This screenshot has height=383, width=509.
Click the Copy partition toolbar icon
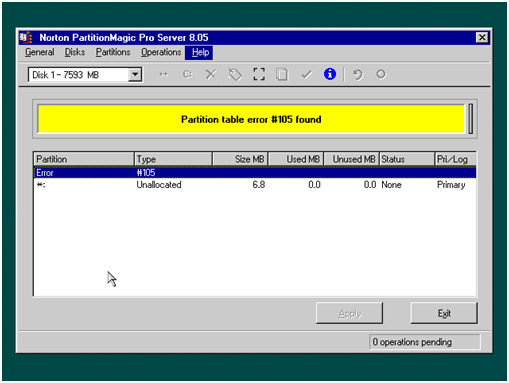[x=282, y=74]
